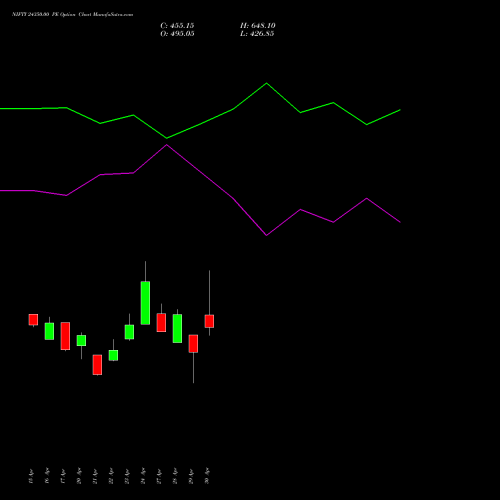500x500 pixels.
Task: Click the green candlestick for 20 Apr
Action: point(81,340)
